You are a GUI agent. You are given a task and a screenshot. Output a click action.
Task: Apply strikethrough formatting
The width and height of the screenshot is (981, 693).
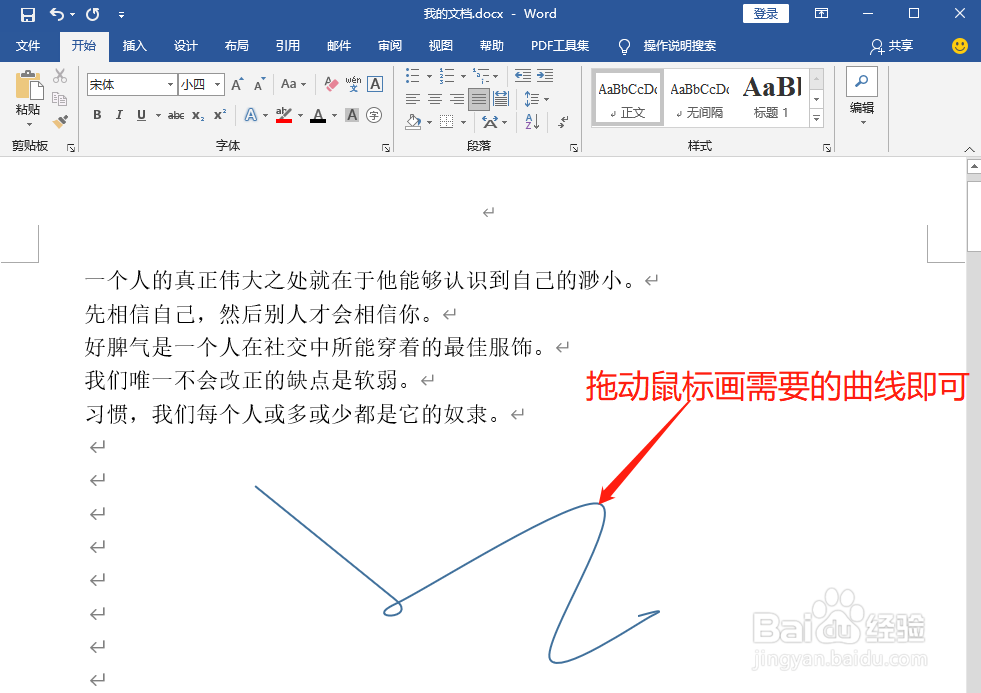tap(177, 115)
